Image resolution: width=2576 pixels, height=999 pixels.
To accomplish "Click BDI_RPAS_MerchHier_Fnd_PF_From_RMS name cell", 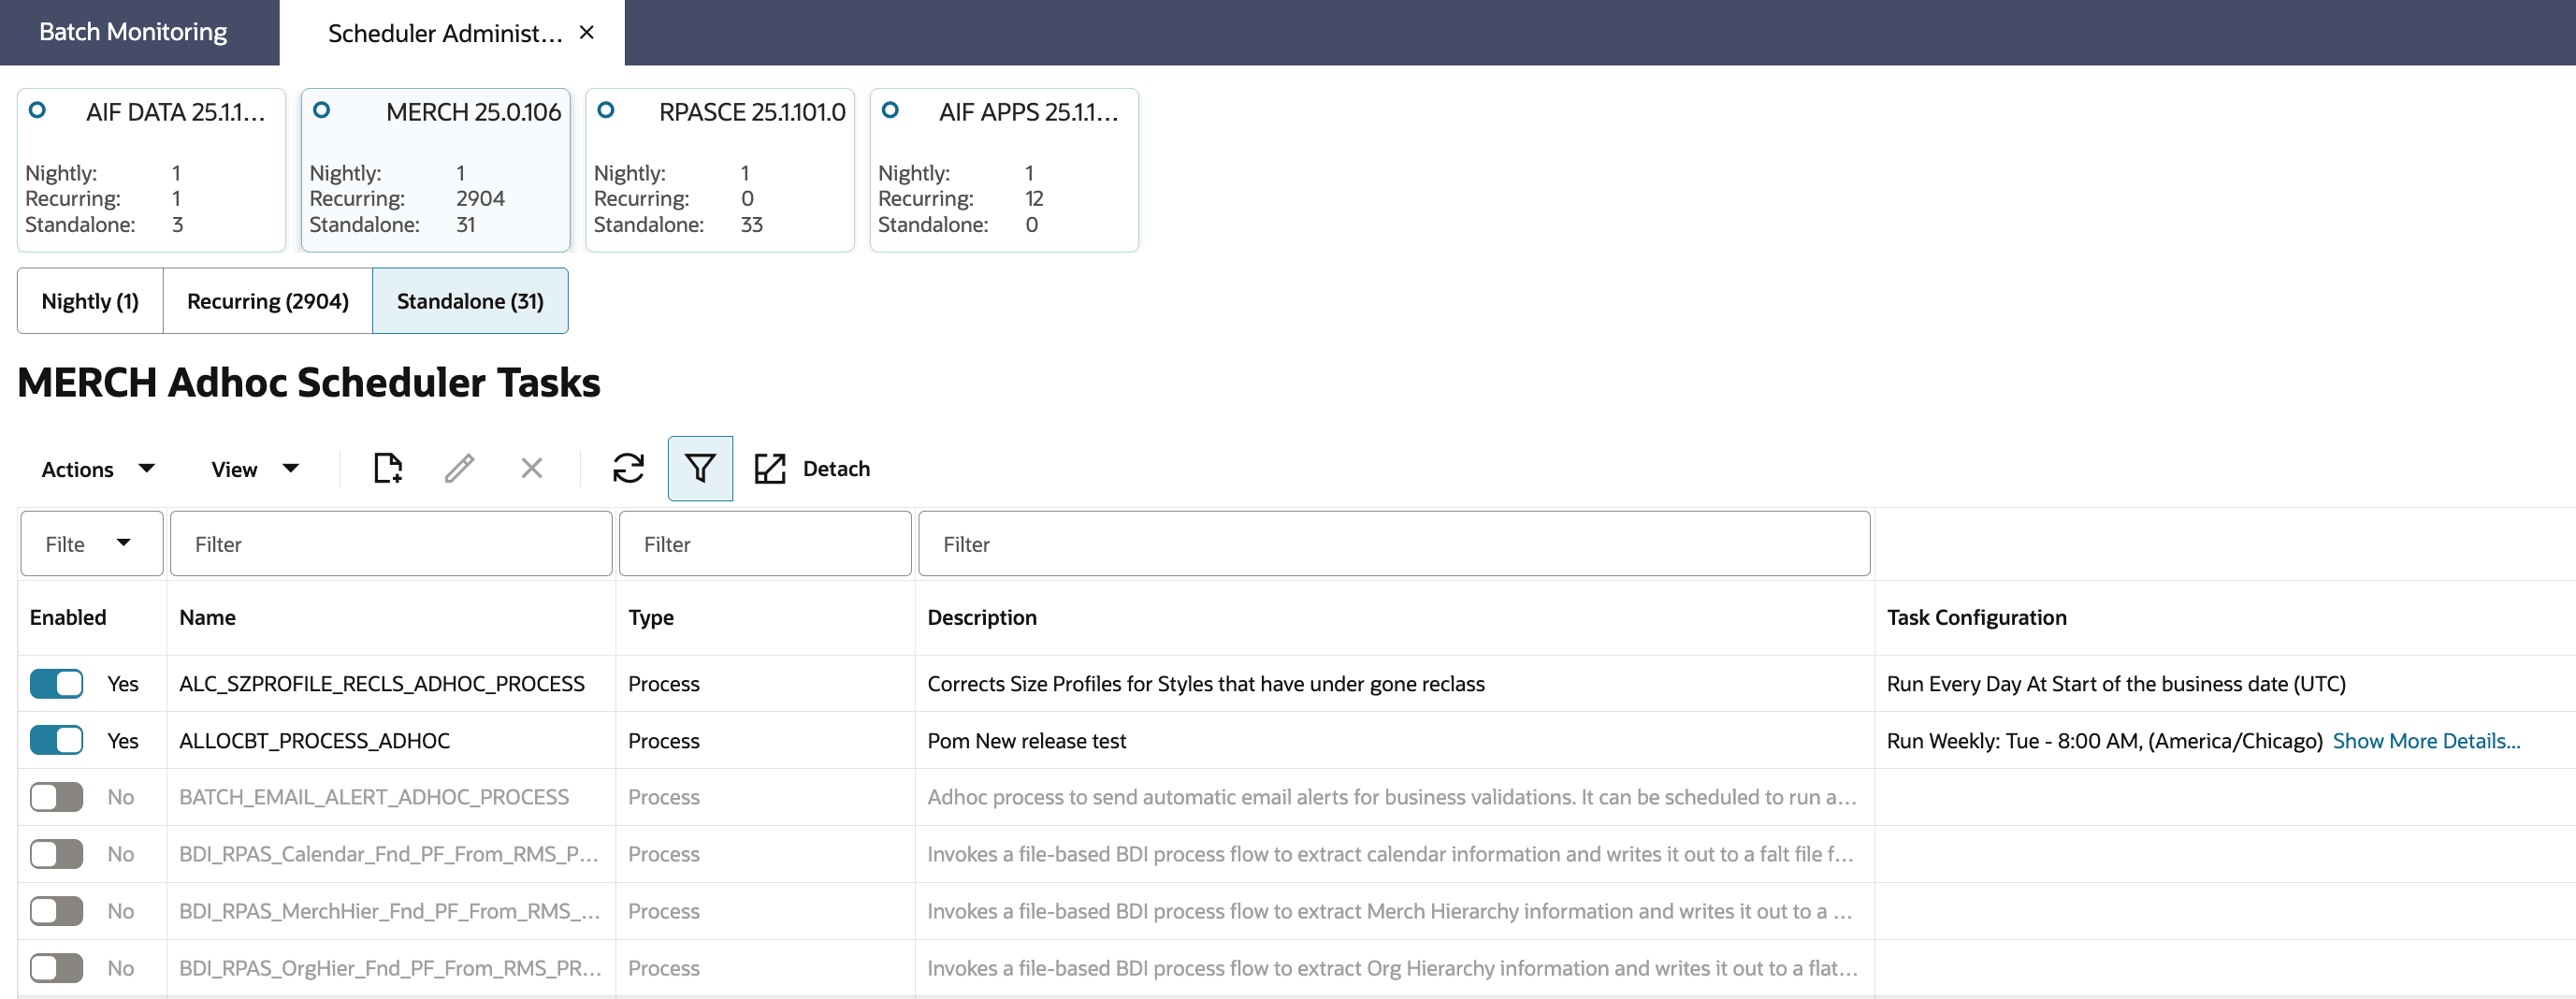I will [390, 911].
